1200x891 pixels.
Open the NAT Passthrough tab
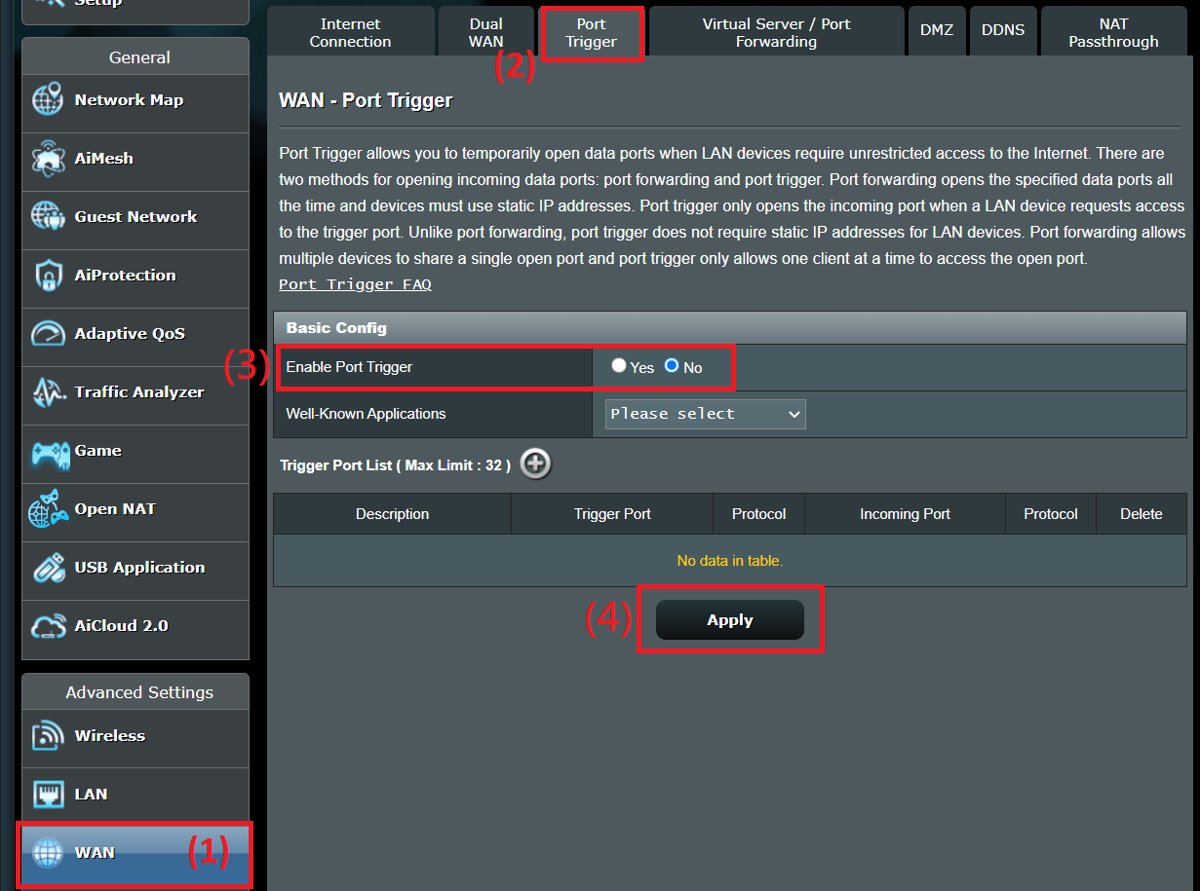point(1113,32)
